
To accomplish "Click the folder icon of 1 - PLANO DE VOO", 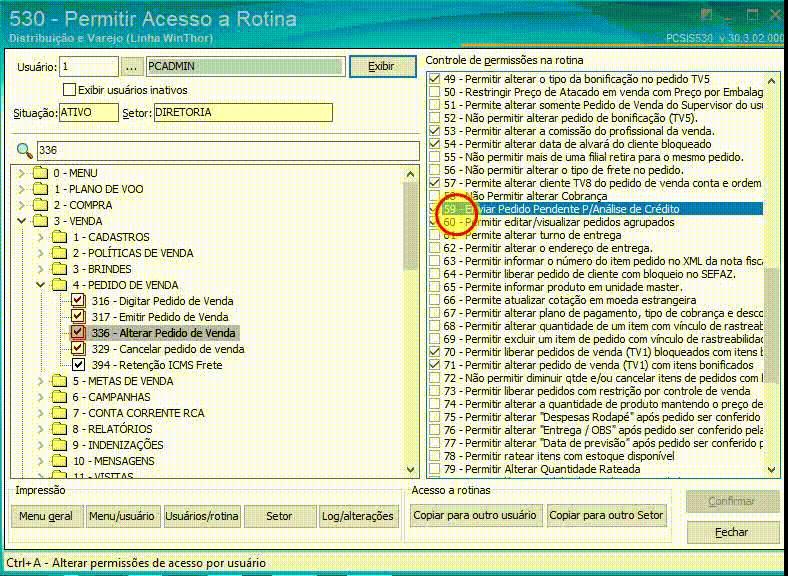I will tap(40, 189).
